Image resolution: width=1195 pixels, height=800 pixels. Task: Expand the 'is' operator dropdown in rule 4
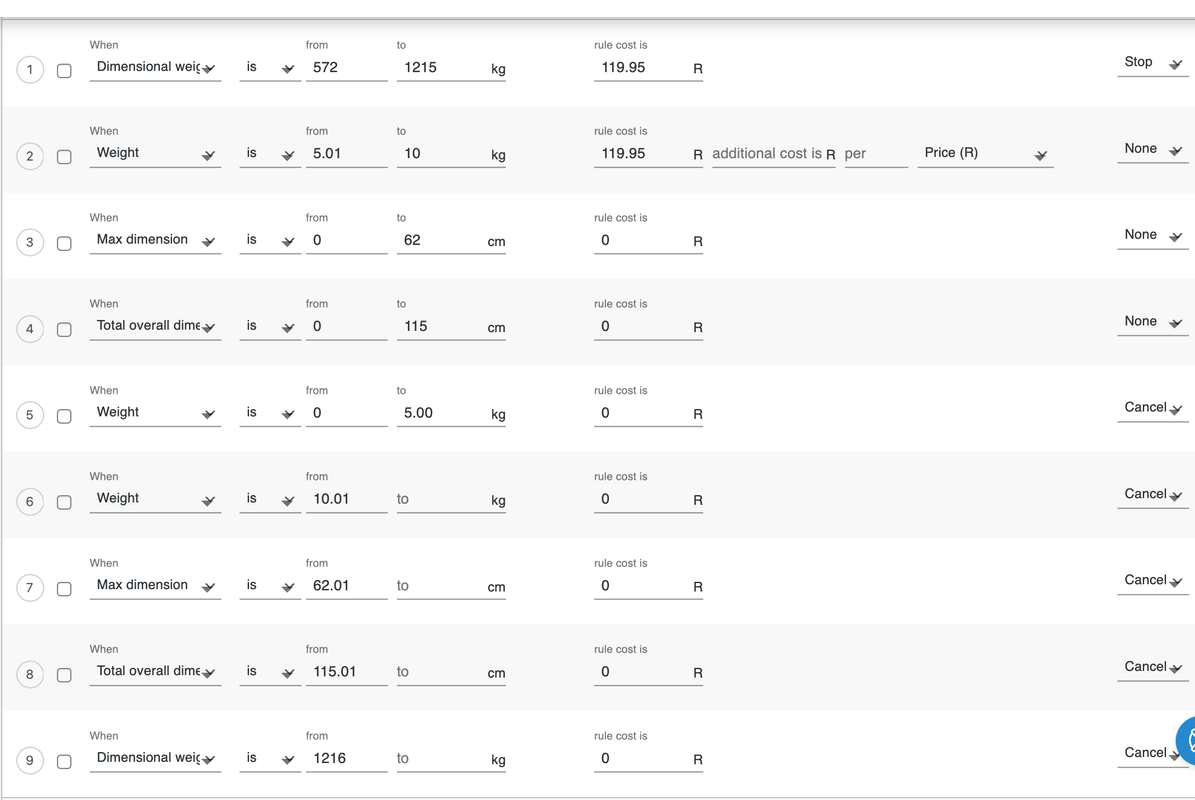pos(270,327)
